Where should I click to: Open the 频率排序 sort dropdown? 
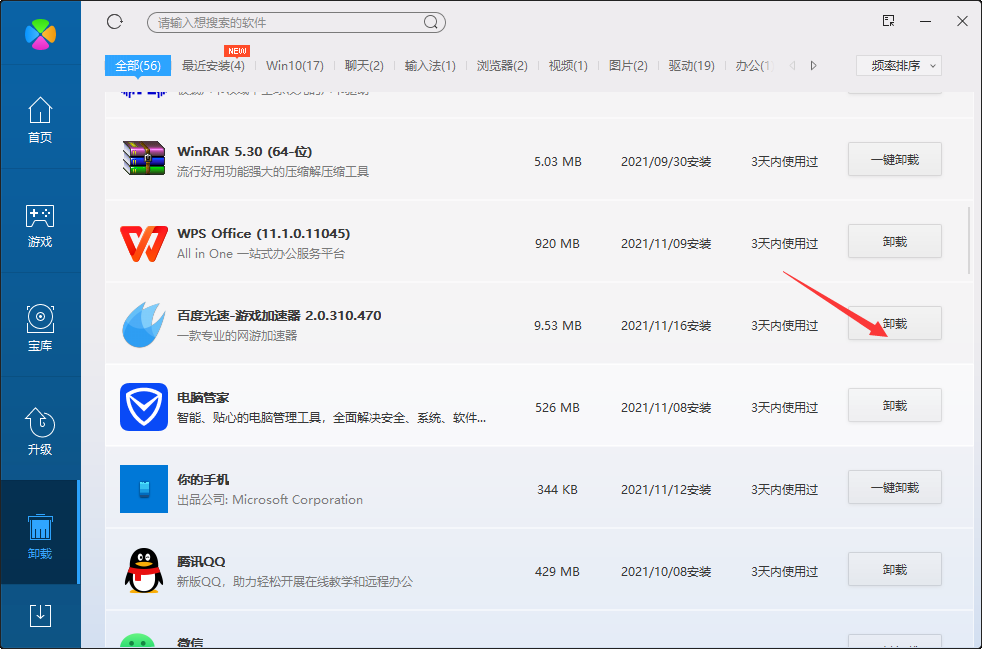click(x=899, y=66)
